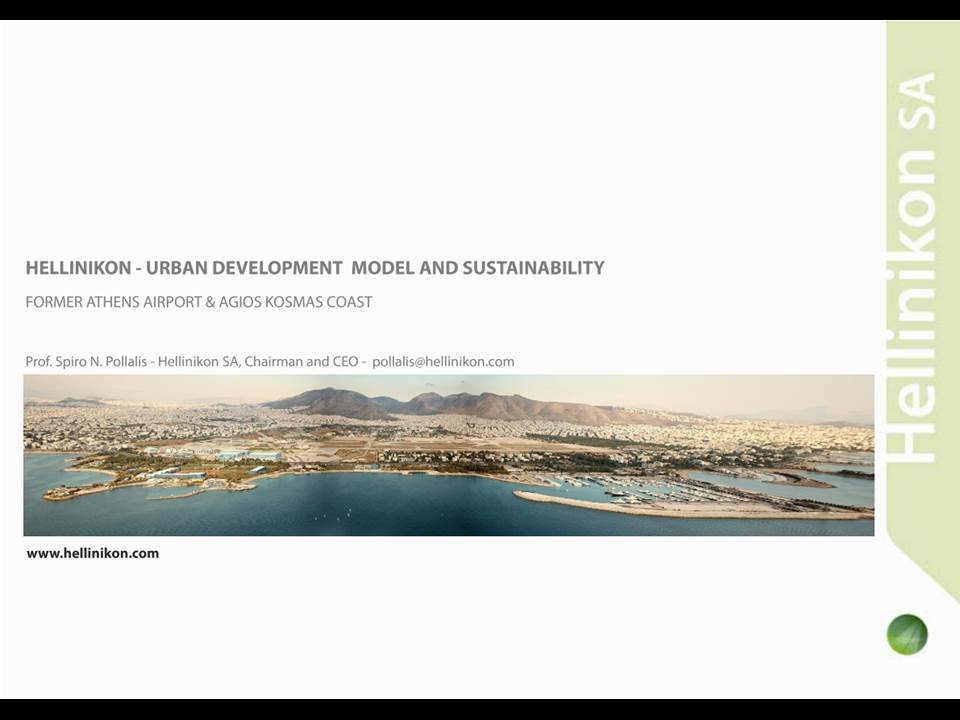960x720 pixels.
Task: Click the pollalis@hellinikon.com email address
Action: [x=443, y=362]
